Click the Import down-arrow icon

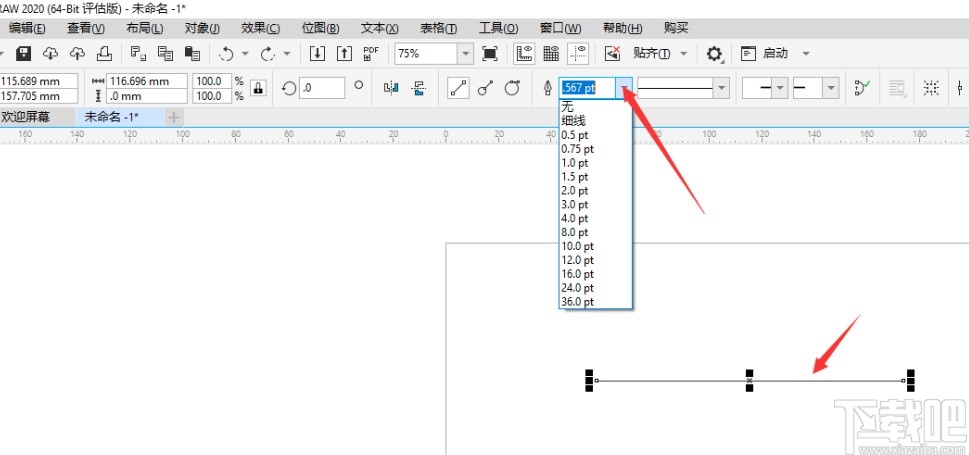tap(317, 54)
